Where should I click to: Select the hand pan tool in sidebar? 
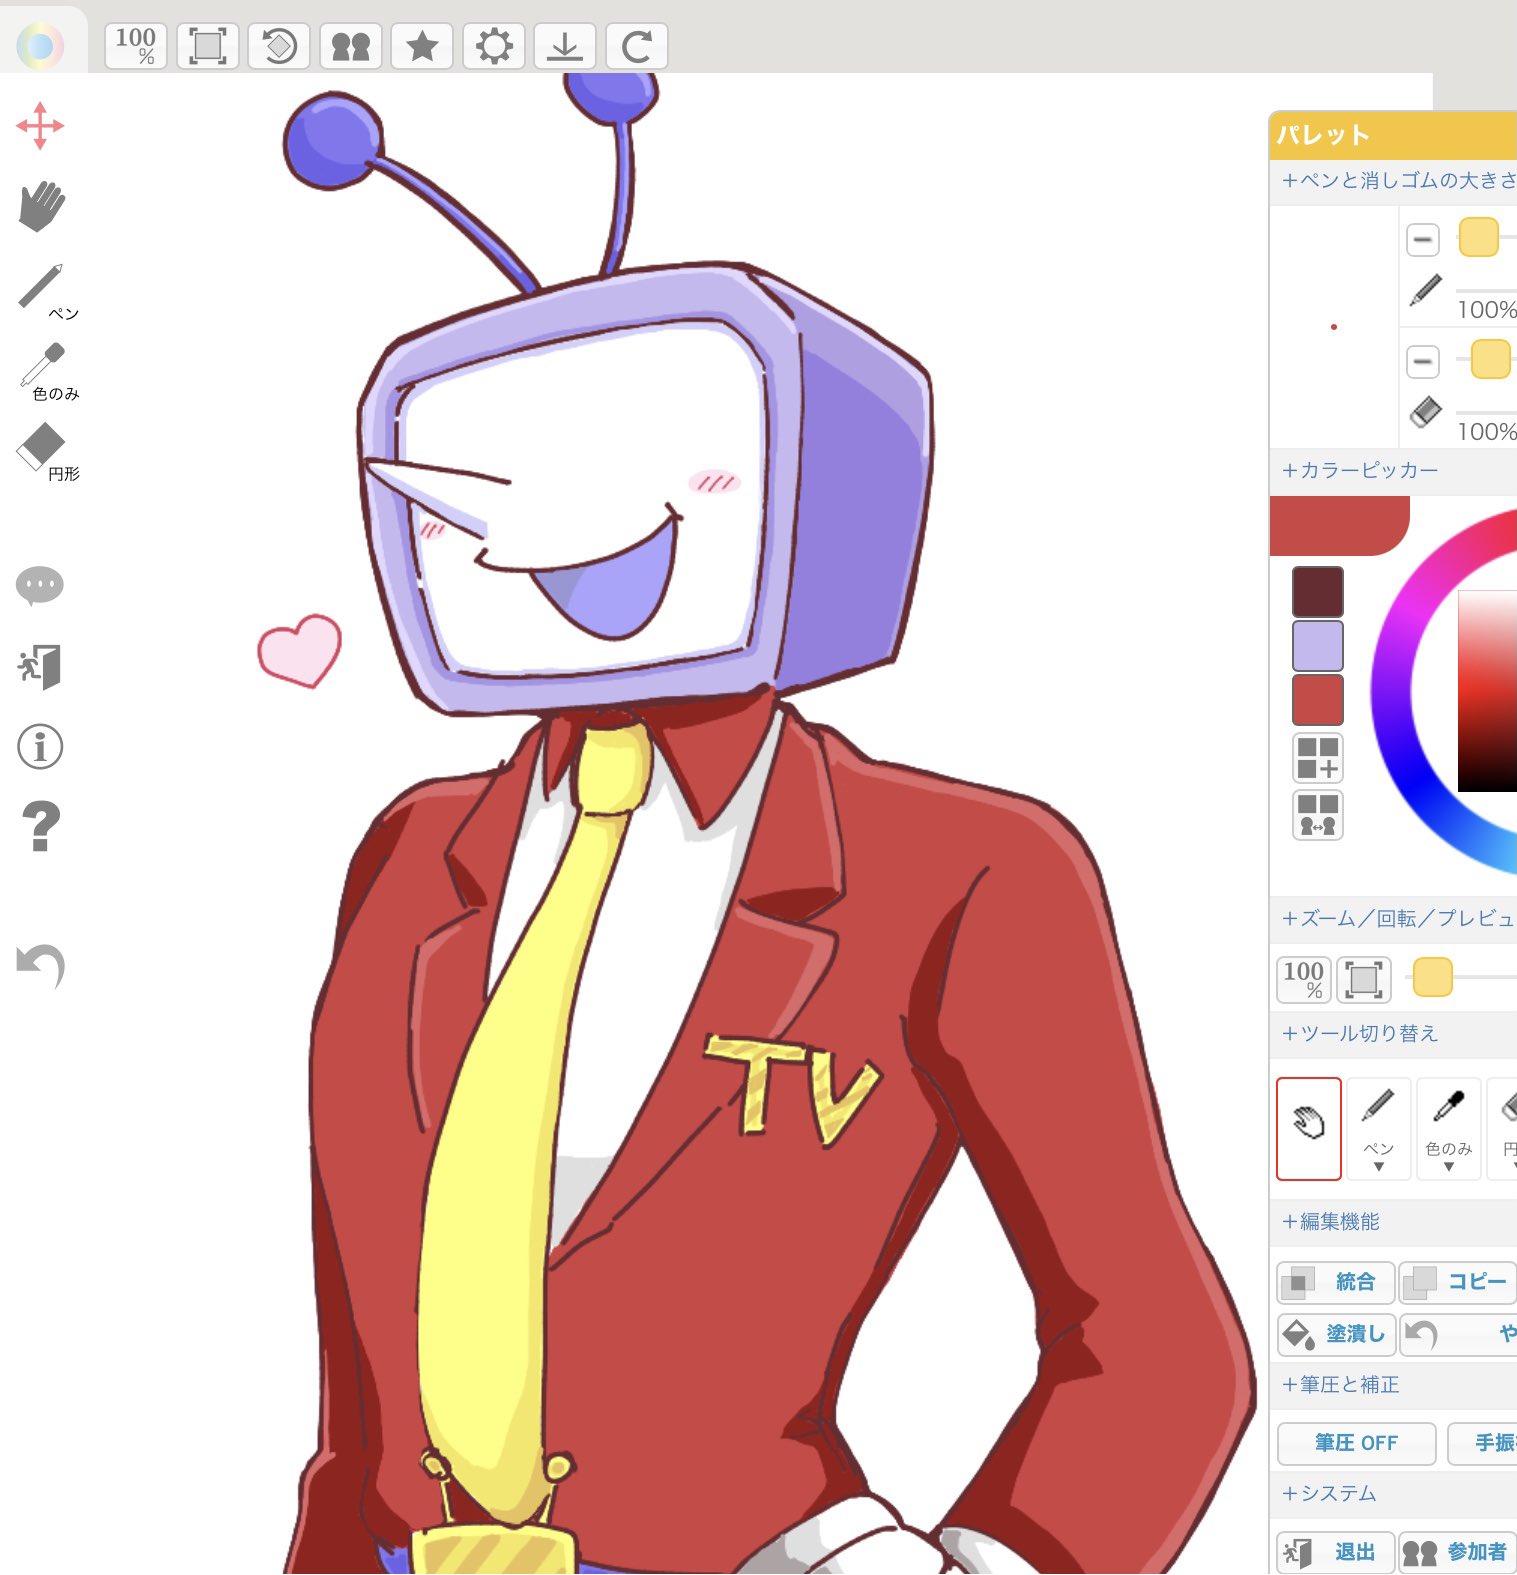coord(41,206)
